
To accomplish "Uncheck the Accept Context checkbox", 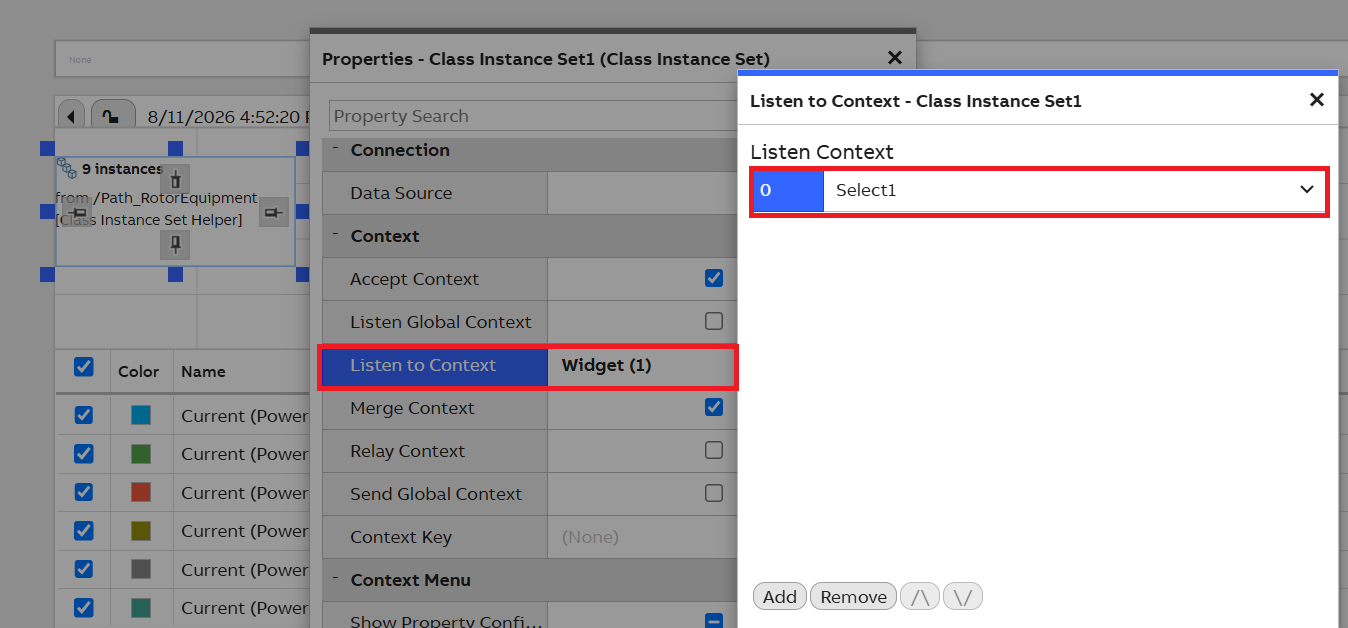I will tap(714, 278).
